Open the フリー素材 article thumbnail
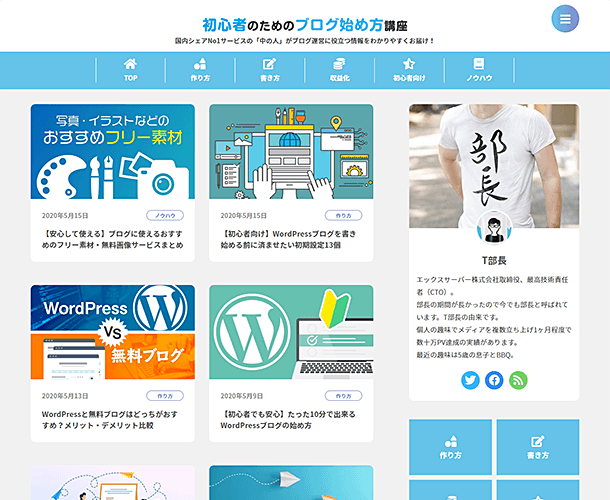Screen dimensions: 610x500 click(x=113, y=152)
